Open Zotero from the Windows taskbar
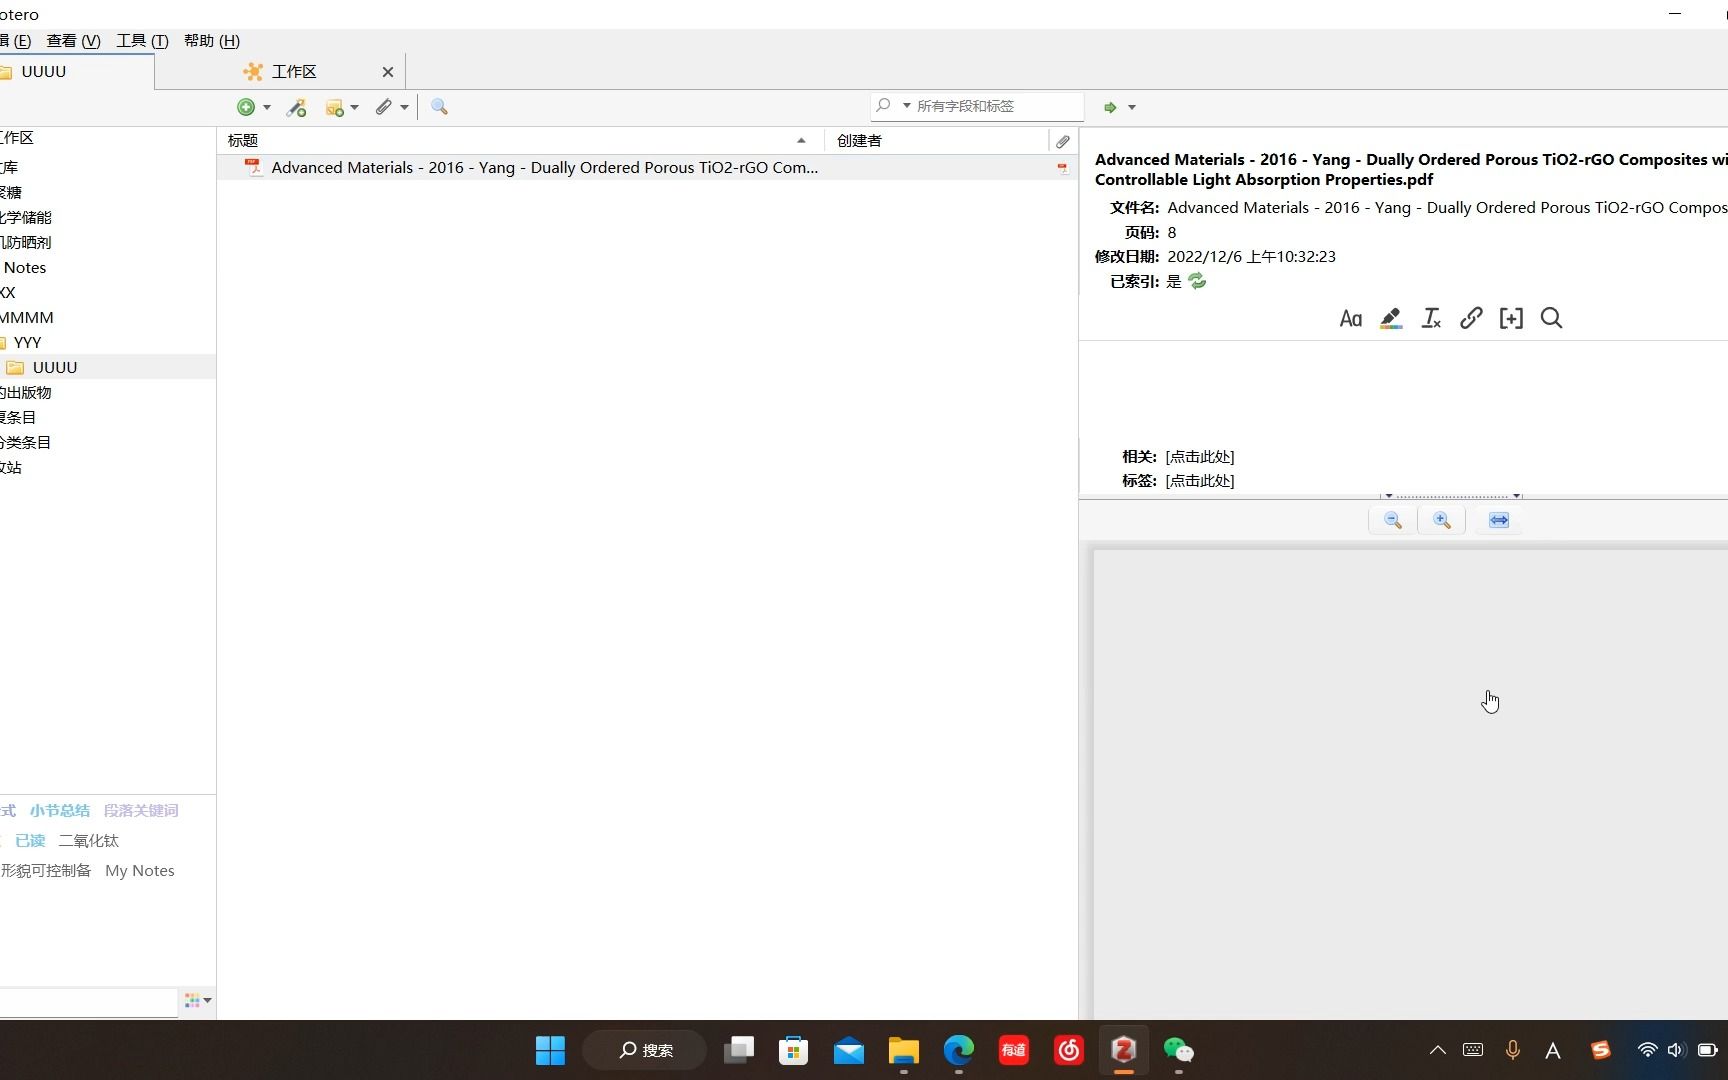Image resolution: width=1728 pixels, height=1080 pixels. click(1123, 1050)
